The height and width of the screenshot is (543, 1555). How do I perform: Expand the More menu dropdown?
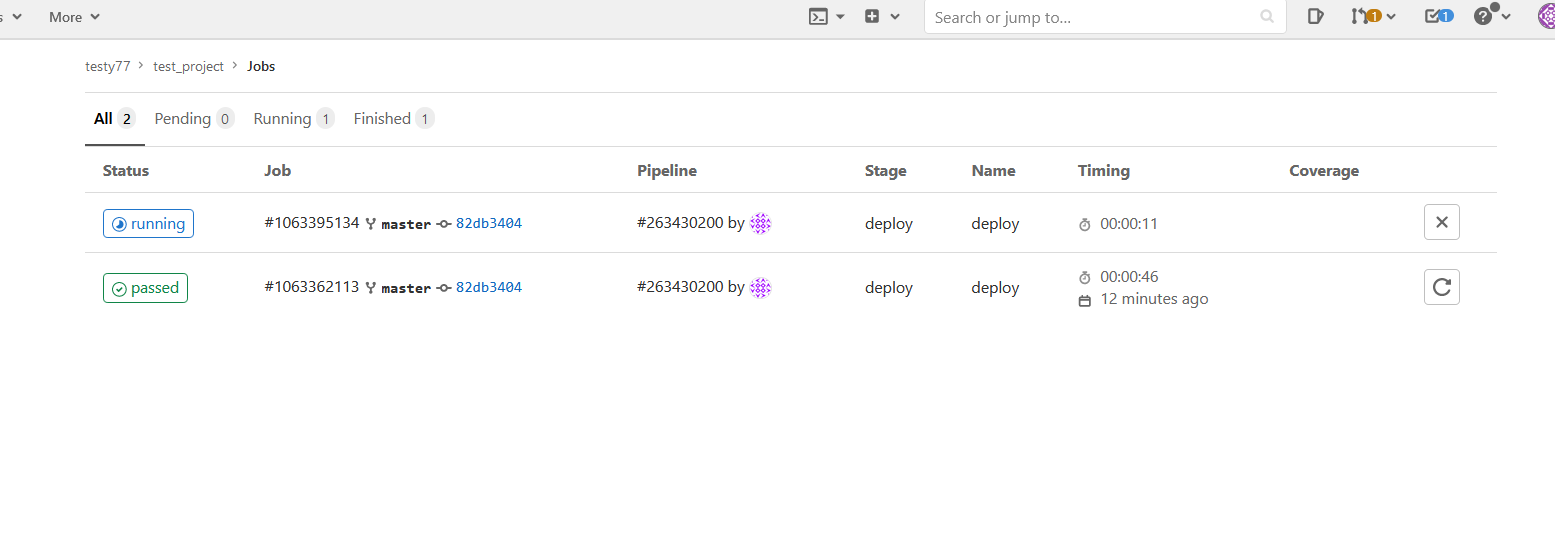point(74,17)
